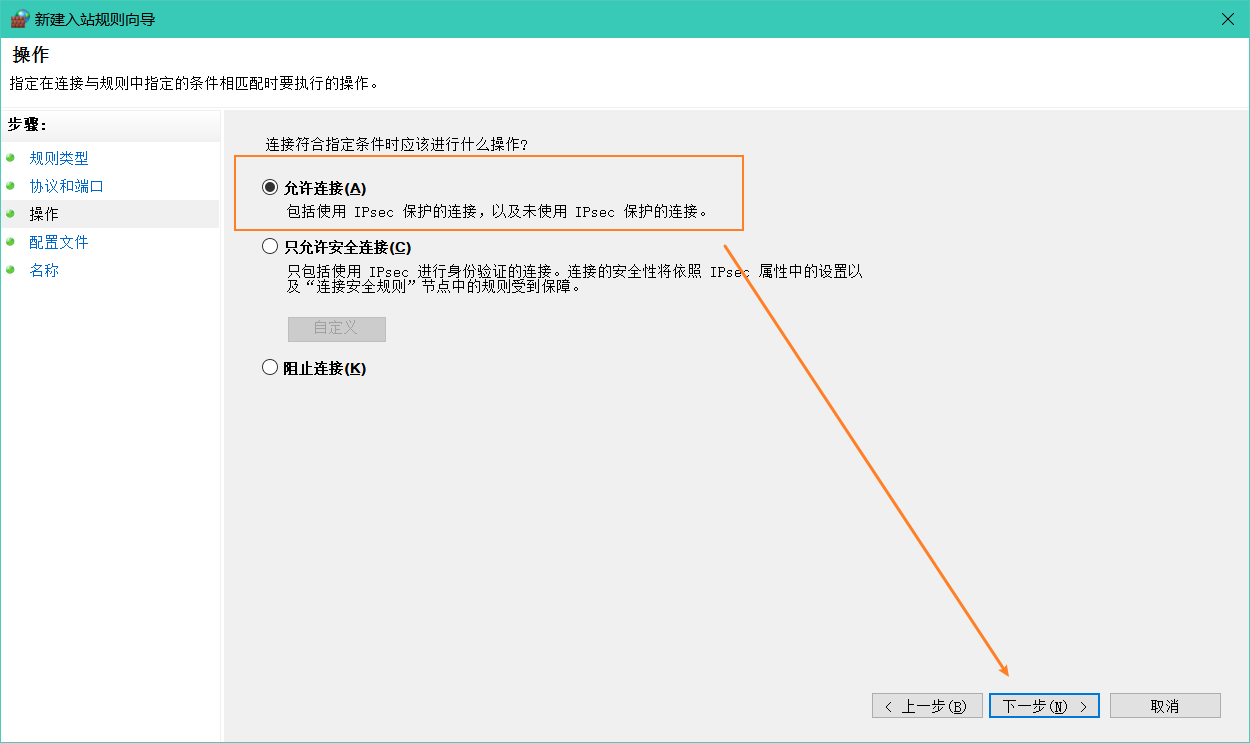
Task: Close the 新建入站规则向导 window
Action: click(1227, 19)
